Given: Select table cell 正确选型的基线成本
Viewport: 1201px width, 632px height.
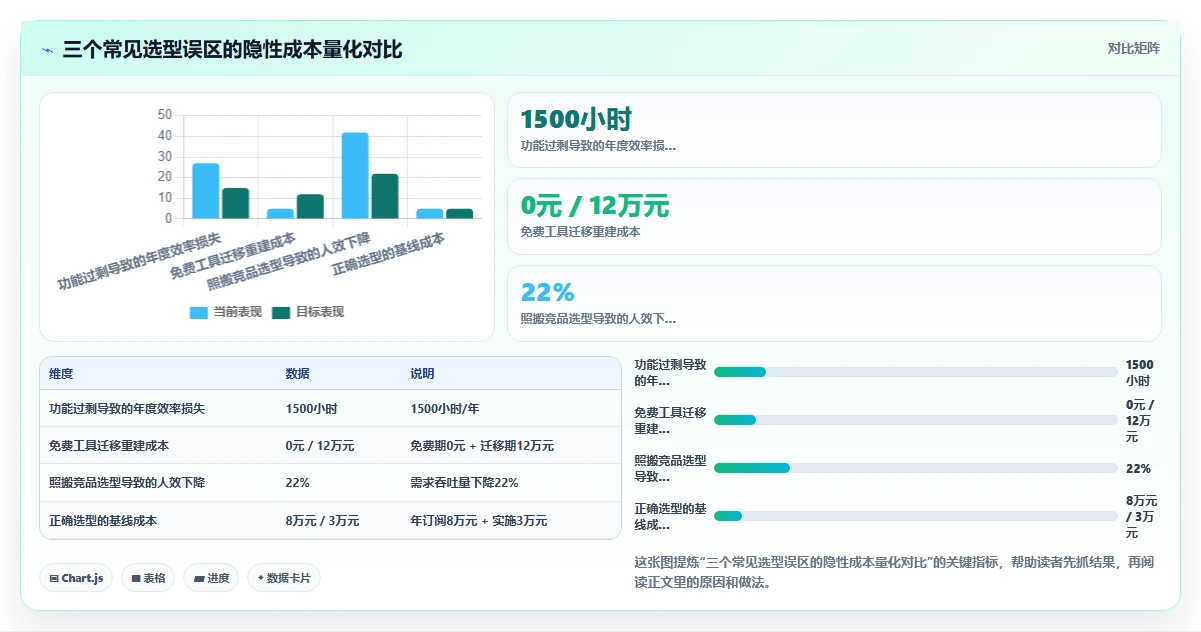Looking at the screenshot, I should (x=102, y=521).
